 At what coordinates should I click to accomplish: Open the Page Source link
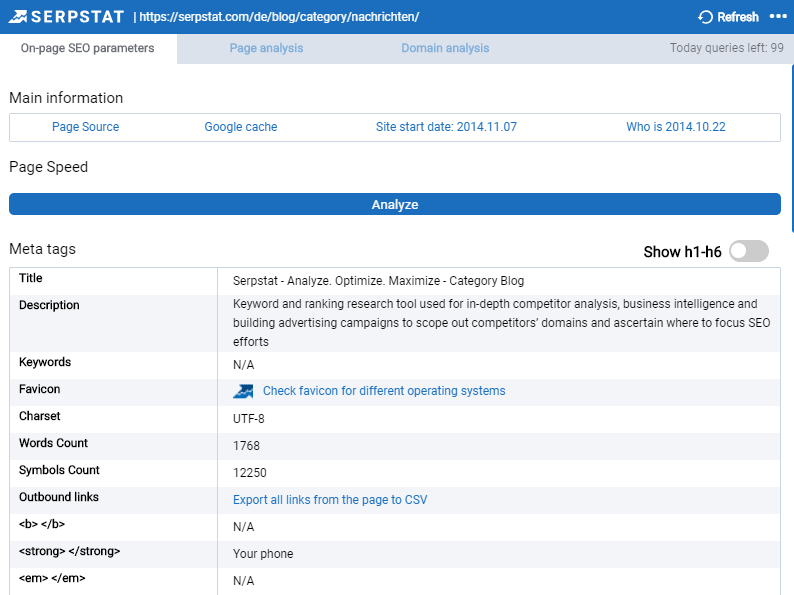86,127
